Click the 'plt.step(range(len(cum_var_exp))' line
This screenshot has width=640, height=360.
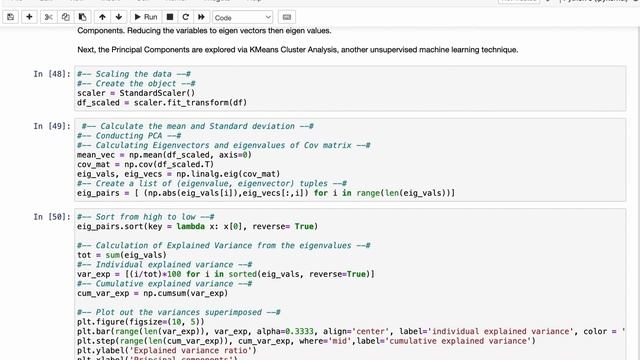306,341
